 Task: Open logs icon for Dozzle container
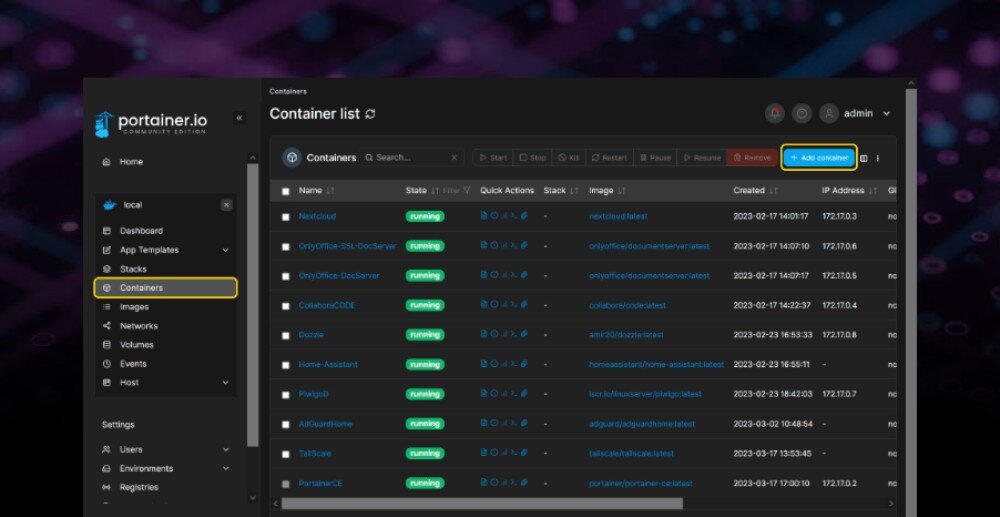pos(483,334)
